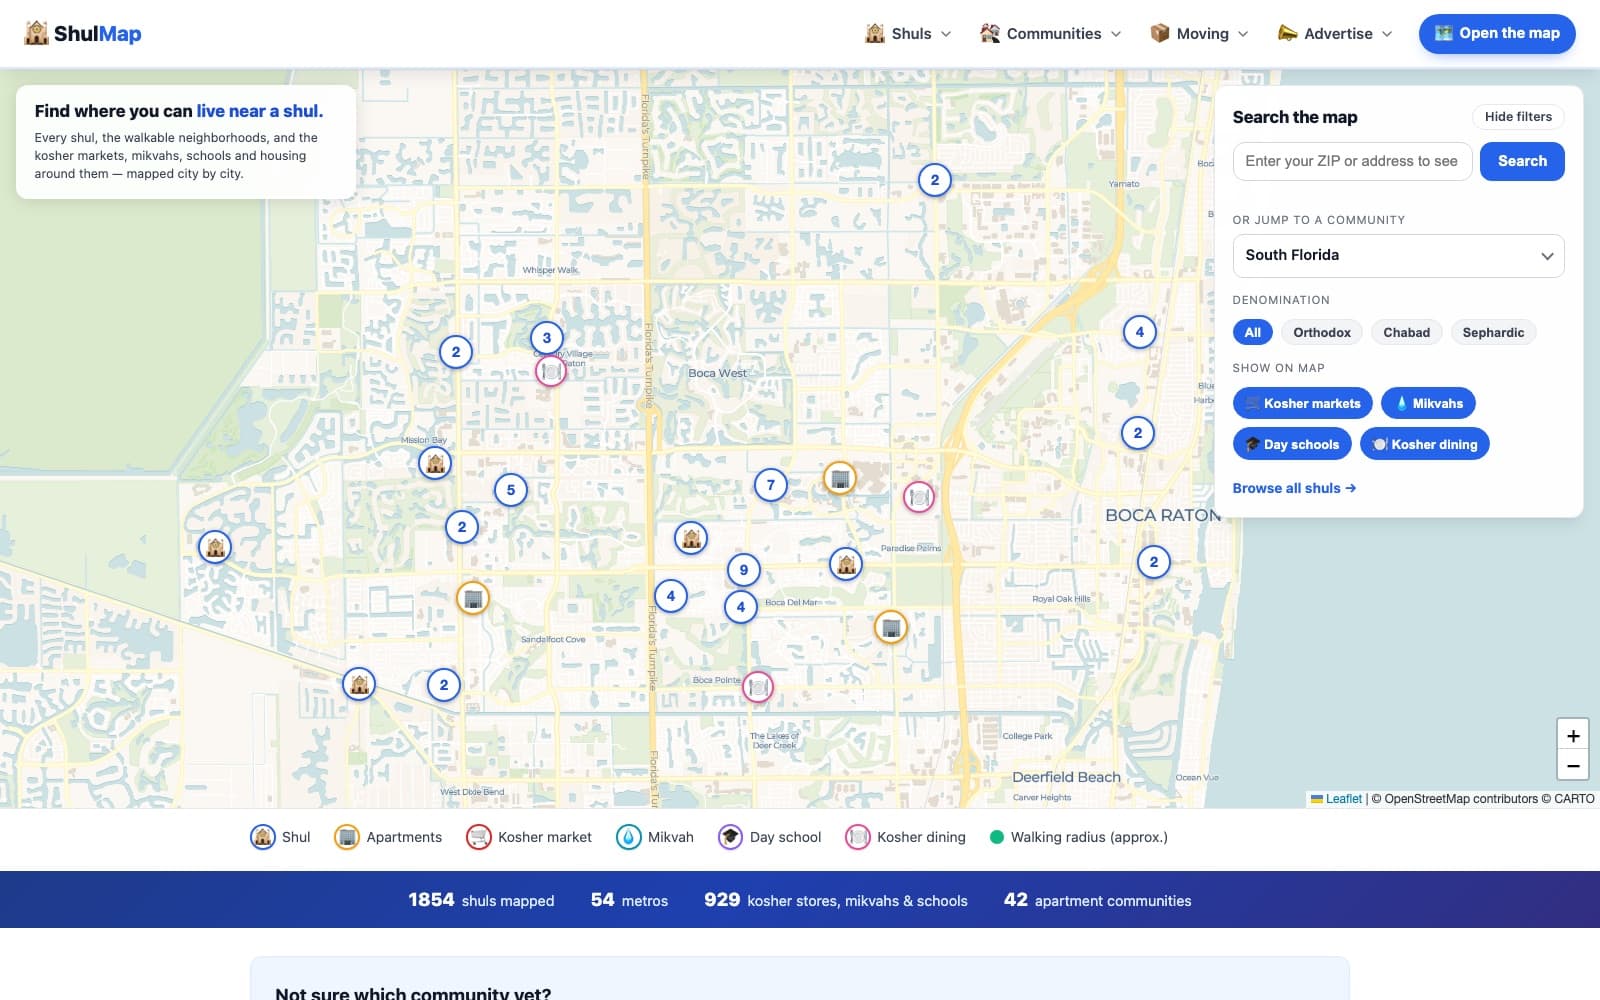Image resolution: width=1600 pixels, height=1000 pixels.
Task: Filter by Sephardic denomination
Action: point(1493,333)
